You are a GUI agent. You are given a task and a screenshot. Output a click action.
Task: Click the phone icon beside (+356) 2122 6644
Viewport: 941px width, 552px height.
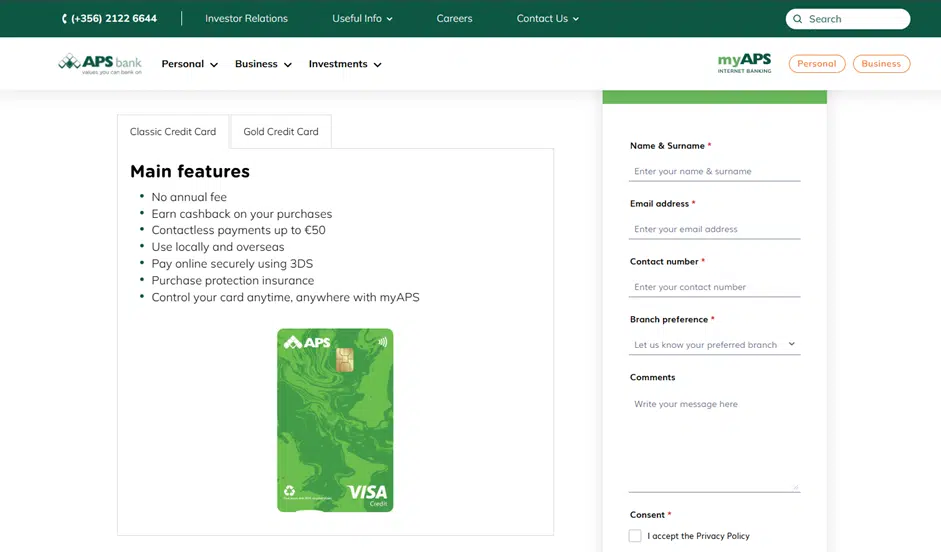[x=64, y=19]
